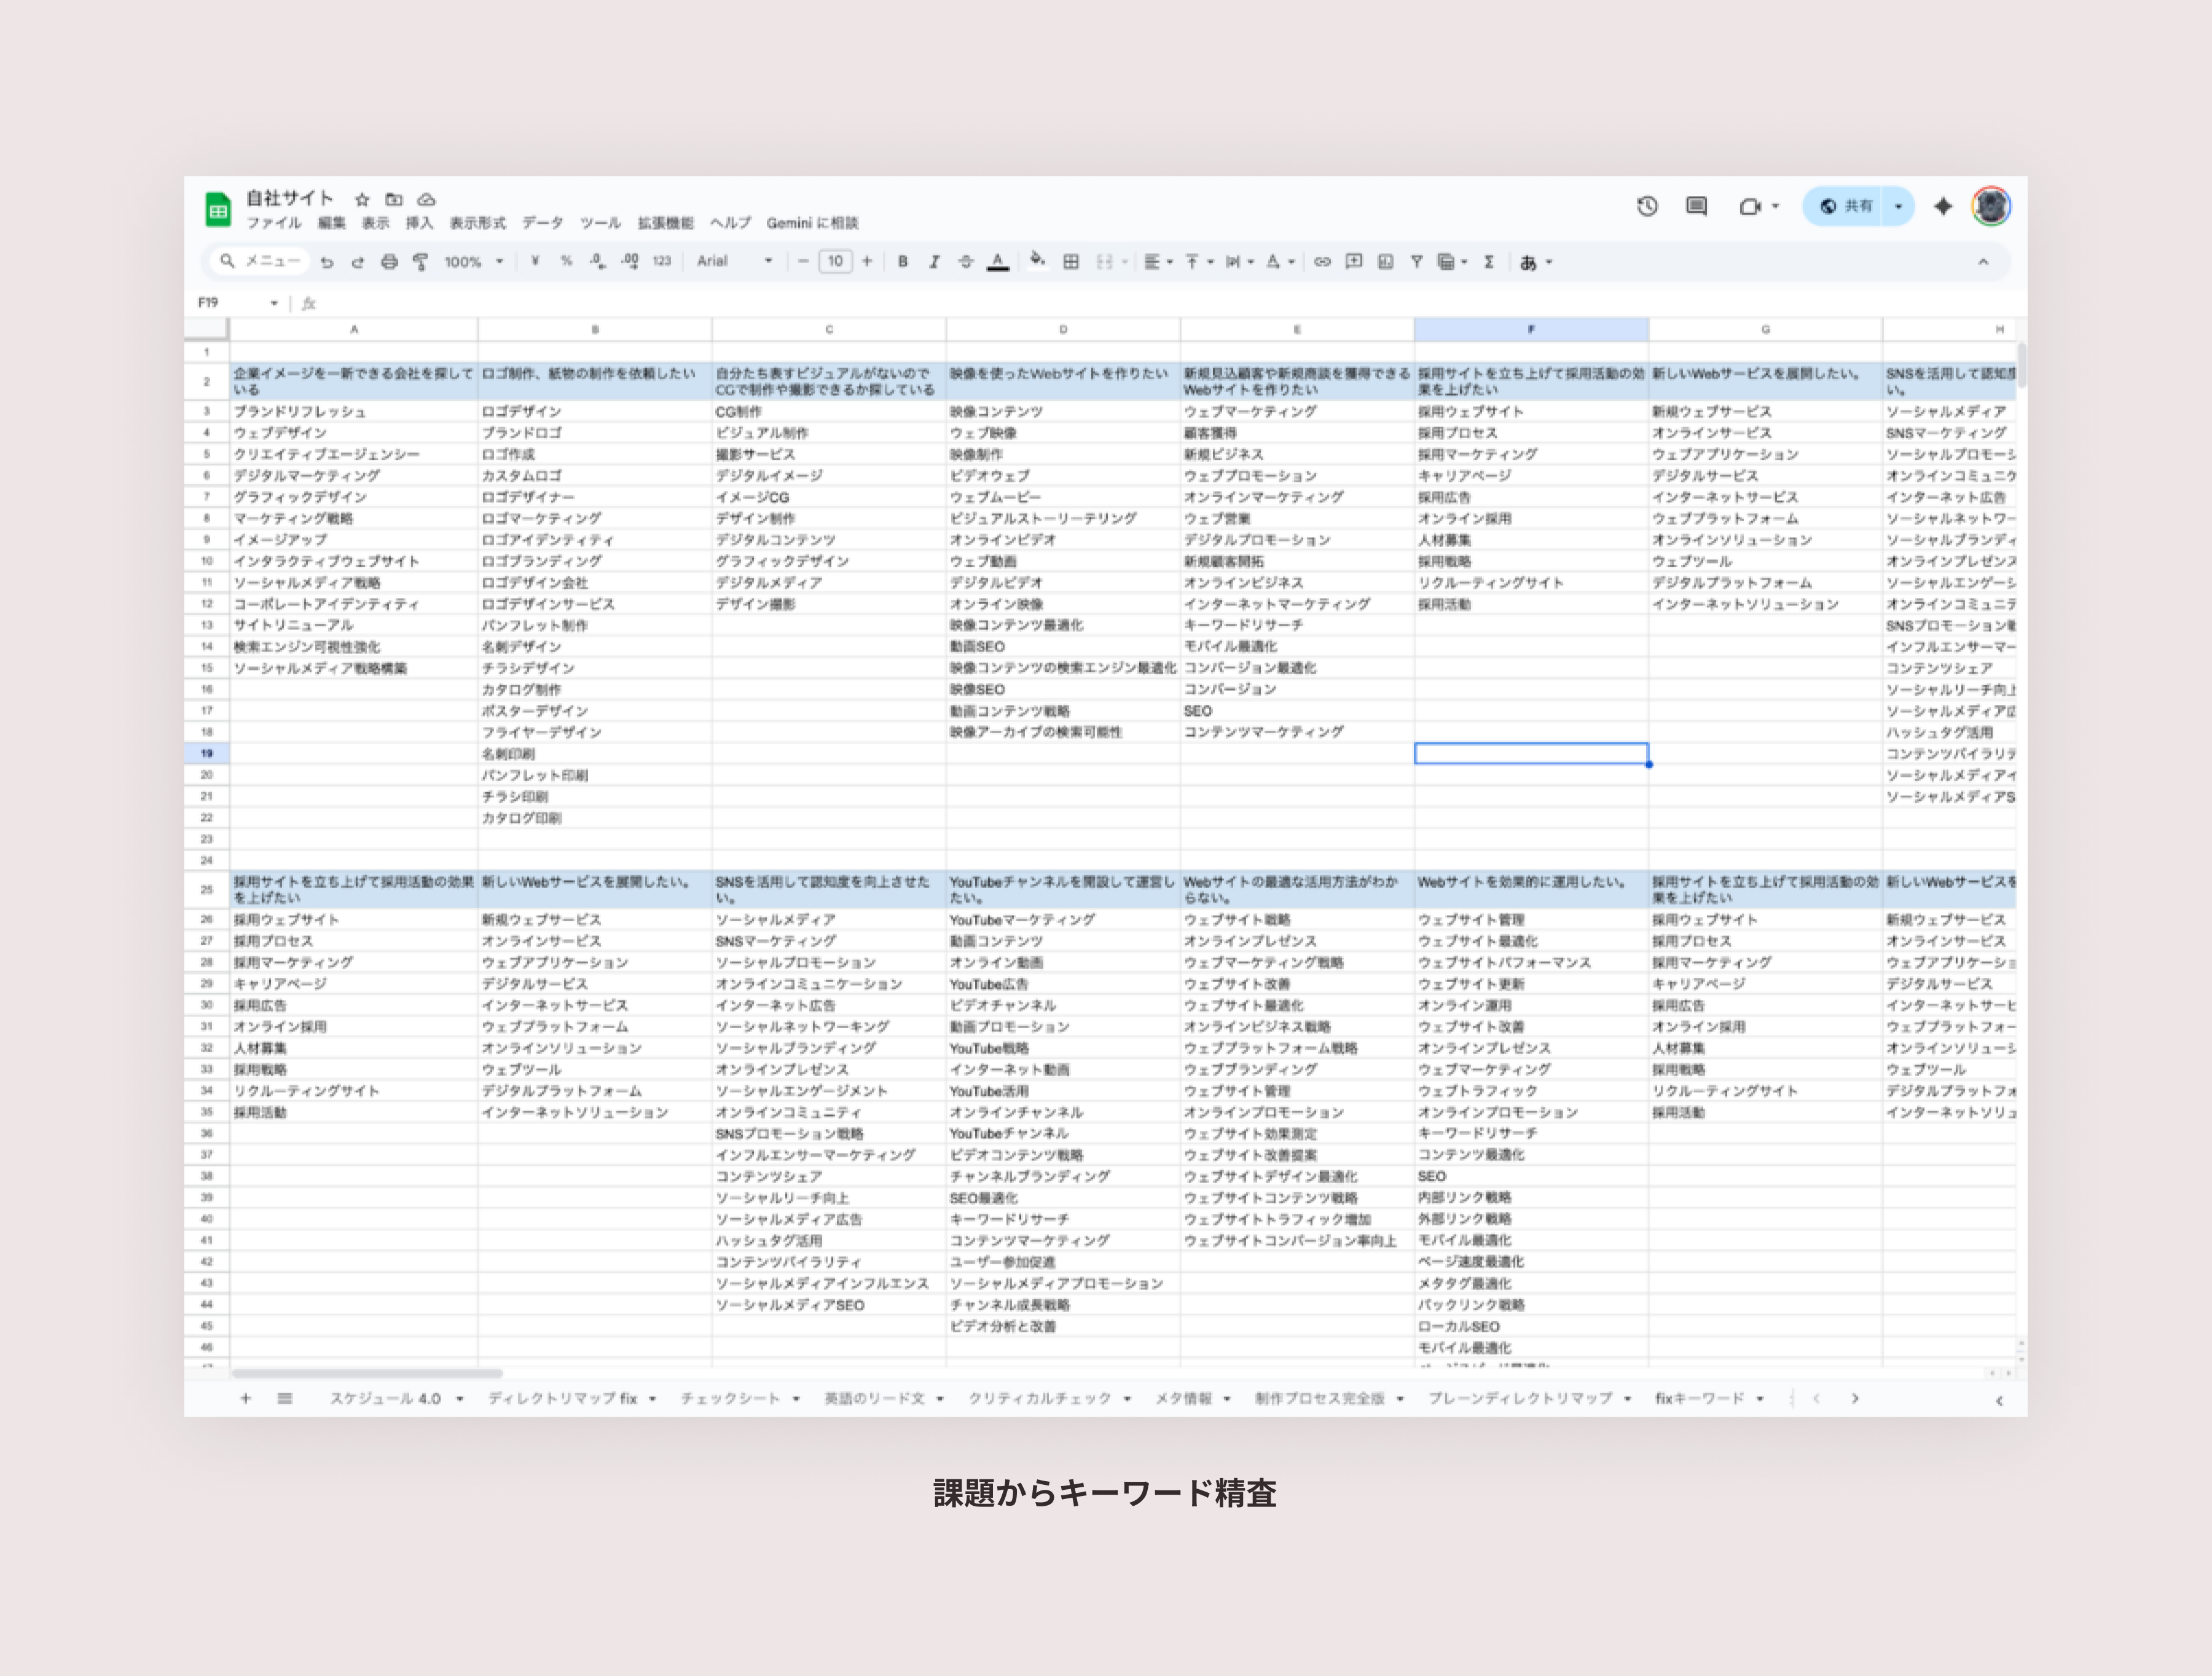The image size is (2212, 1676).
Task: Expand the 共有 share options arrow
Action: [1898, 207]
